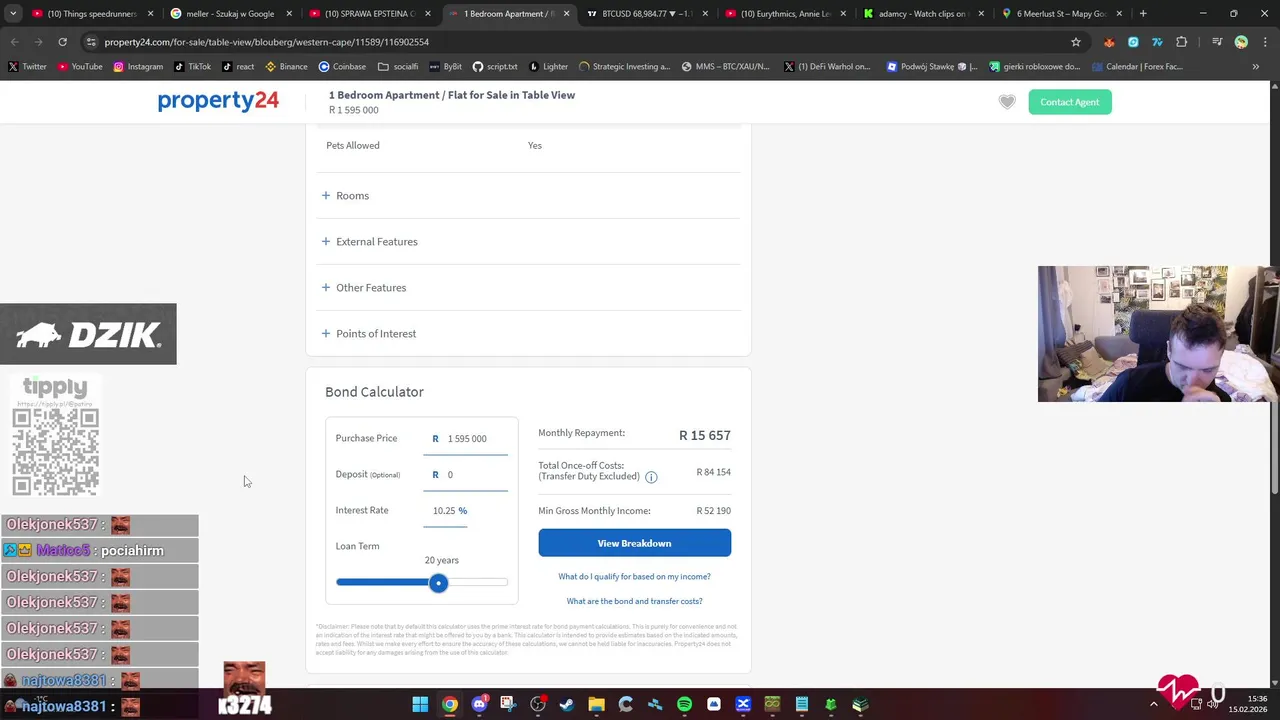Screen dimensions: 1280x720
Task: Click the browser address bar URL
Action: pos(267,42)
